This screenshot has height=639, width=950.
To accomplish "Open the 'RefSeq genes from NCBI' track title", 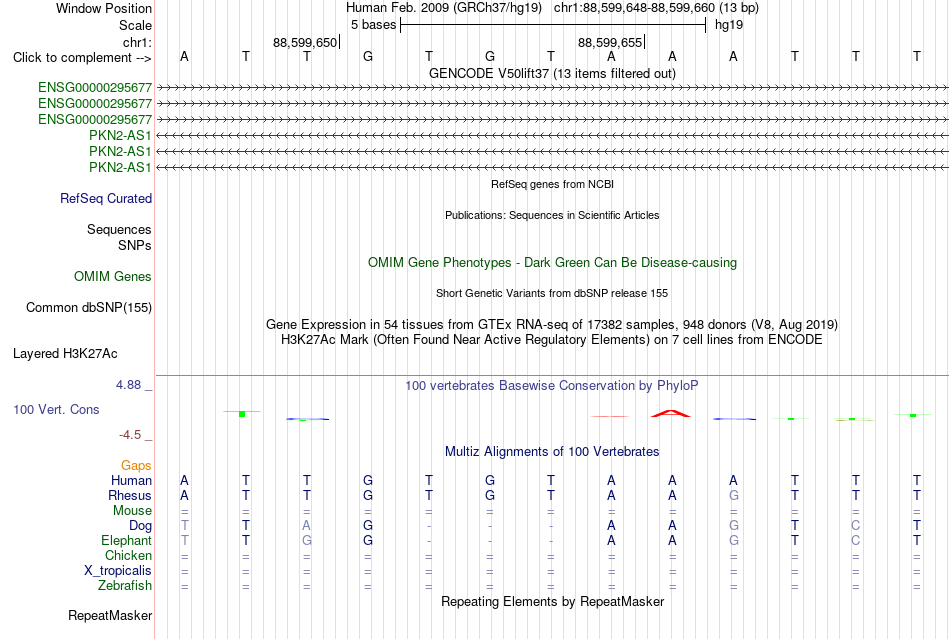I will (x=552, y=184).
